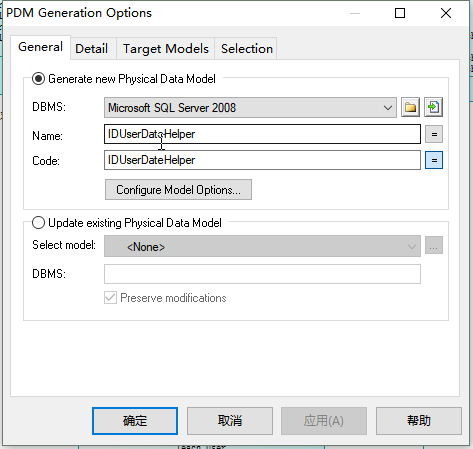Toggle the Preserve modifications checkbox
Viewport: 473px width, 449px height.
pyautogui.click(x=110, y=298)
